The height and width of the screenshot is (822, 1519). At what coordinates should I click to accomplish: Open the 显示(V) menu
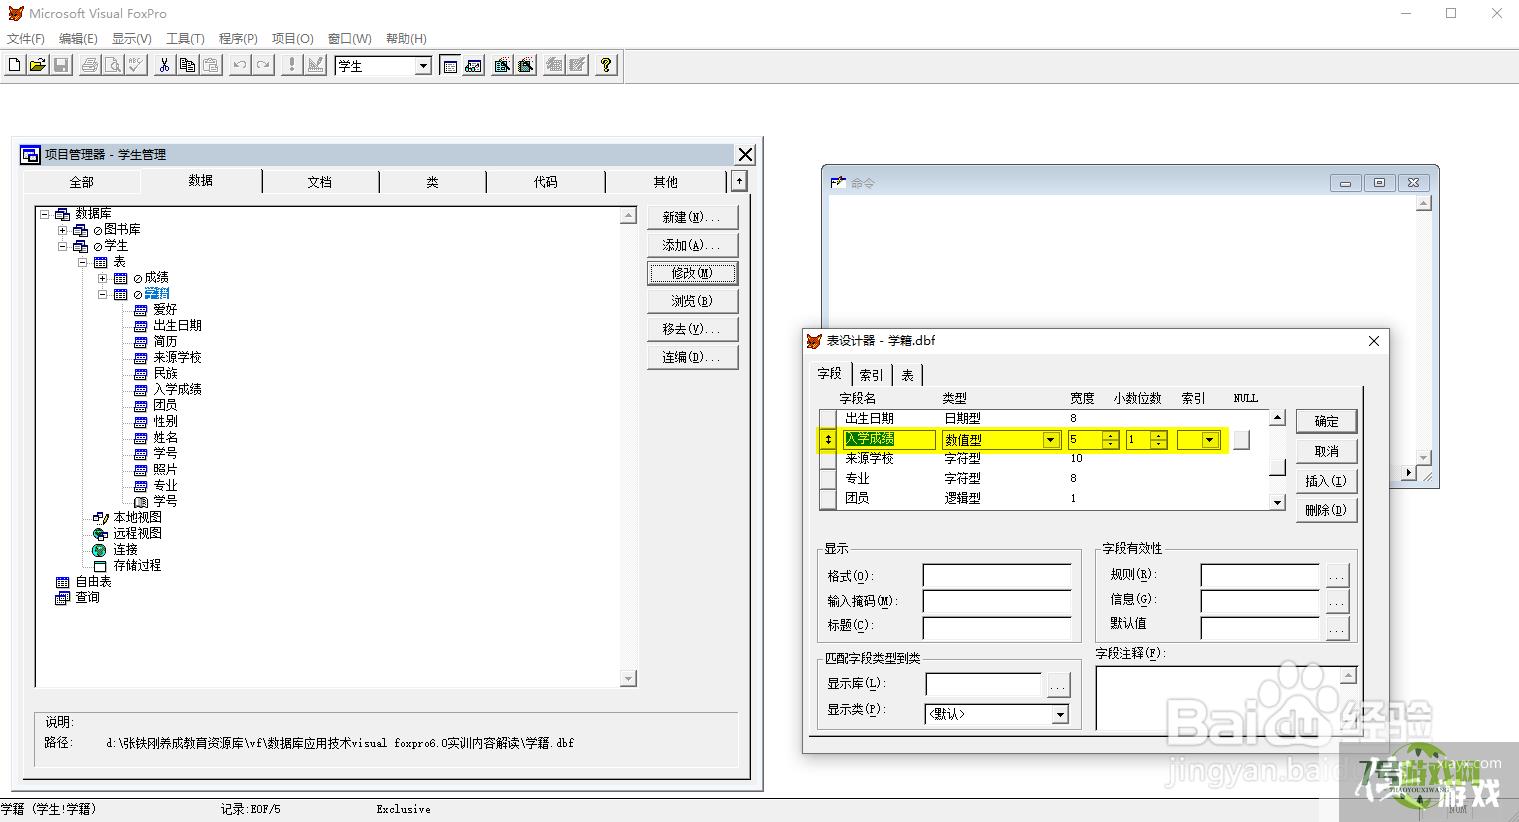coord(131,39)
